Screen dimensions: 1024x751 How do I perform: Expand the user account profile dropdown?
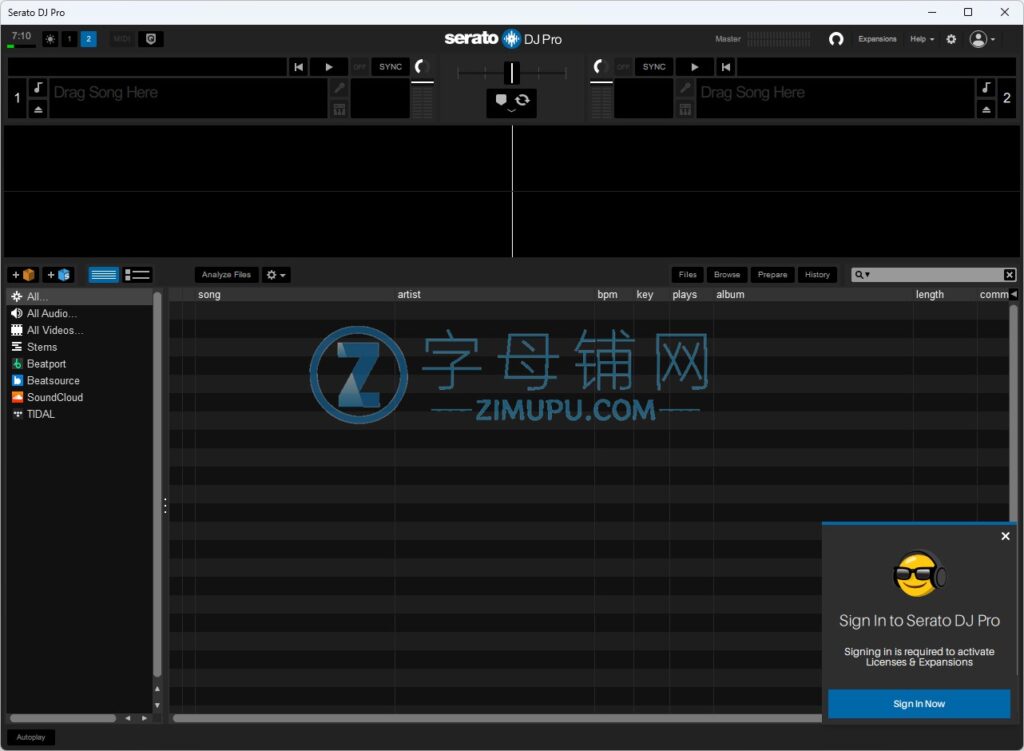click(982, 39)
